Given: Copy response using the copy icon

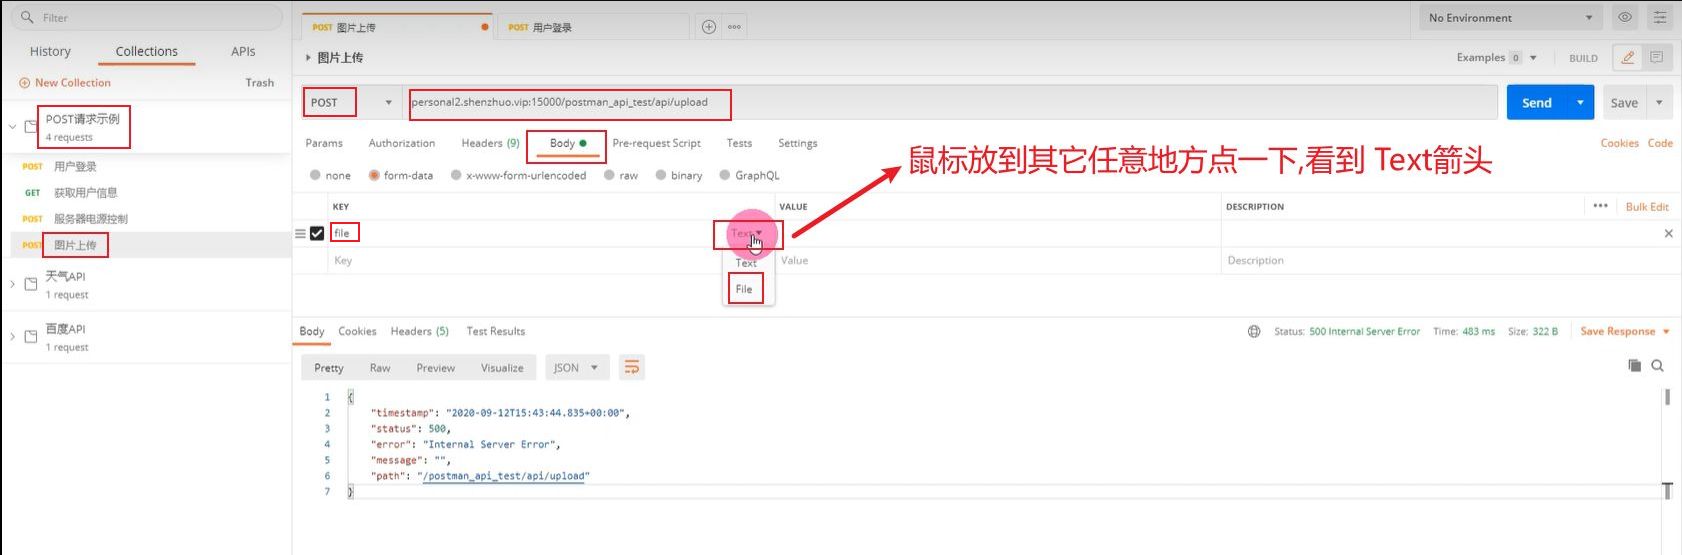Looking at the screenshot, I should point(1634,366).
